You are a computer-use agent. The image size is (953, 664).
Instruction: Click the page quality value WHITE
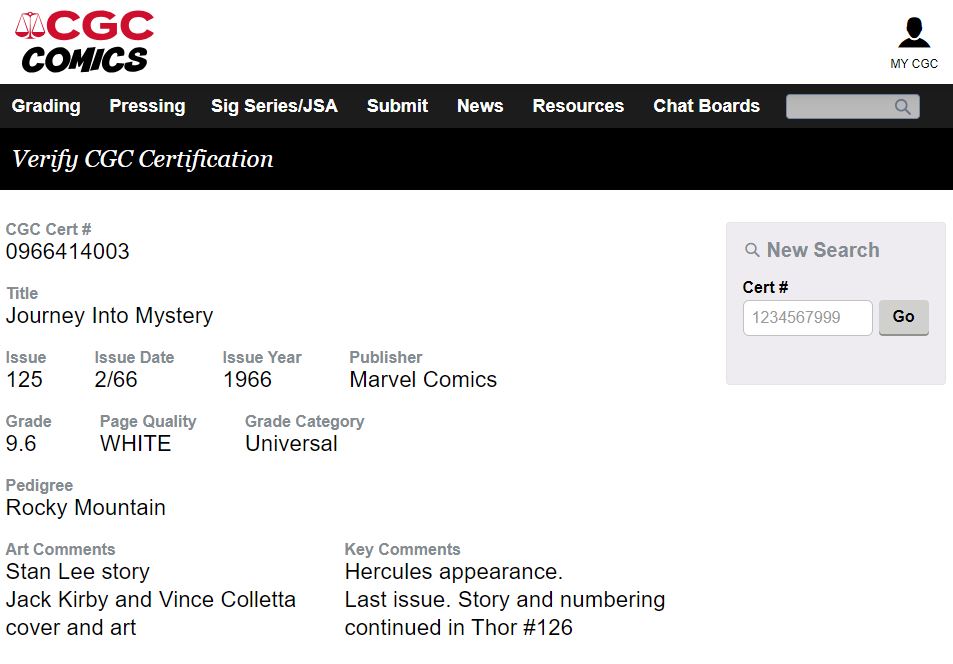coord(136,443)
